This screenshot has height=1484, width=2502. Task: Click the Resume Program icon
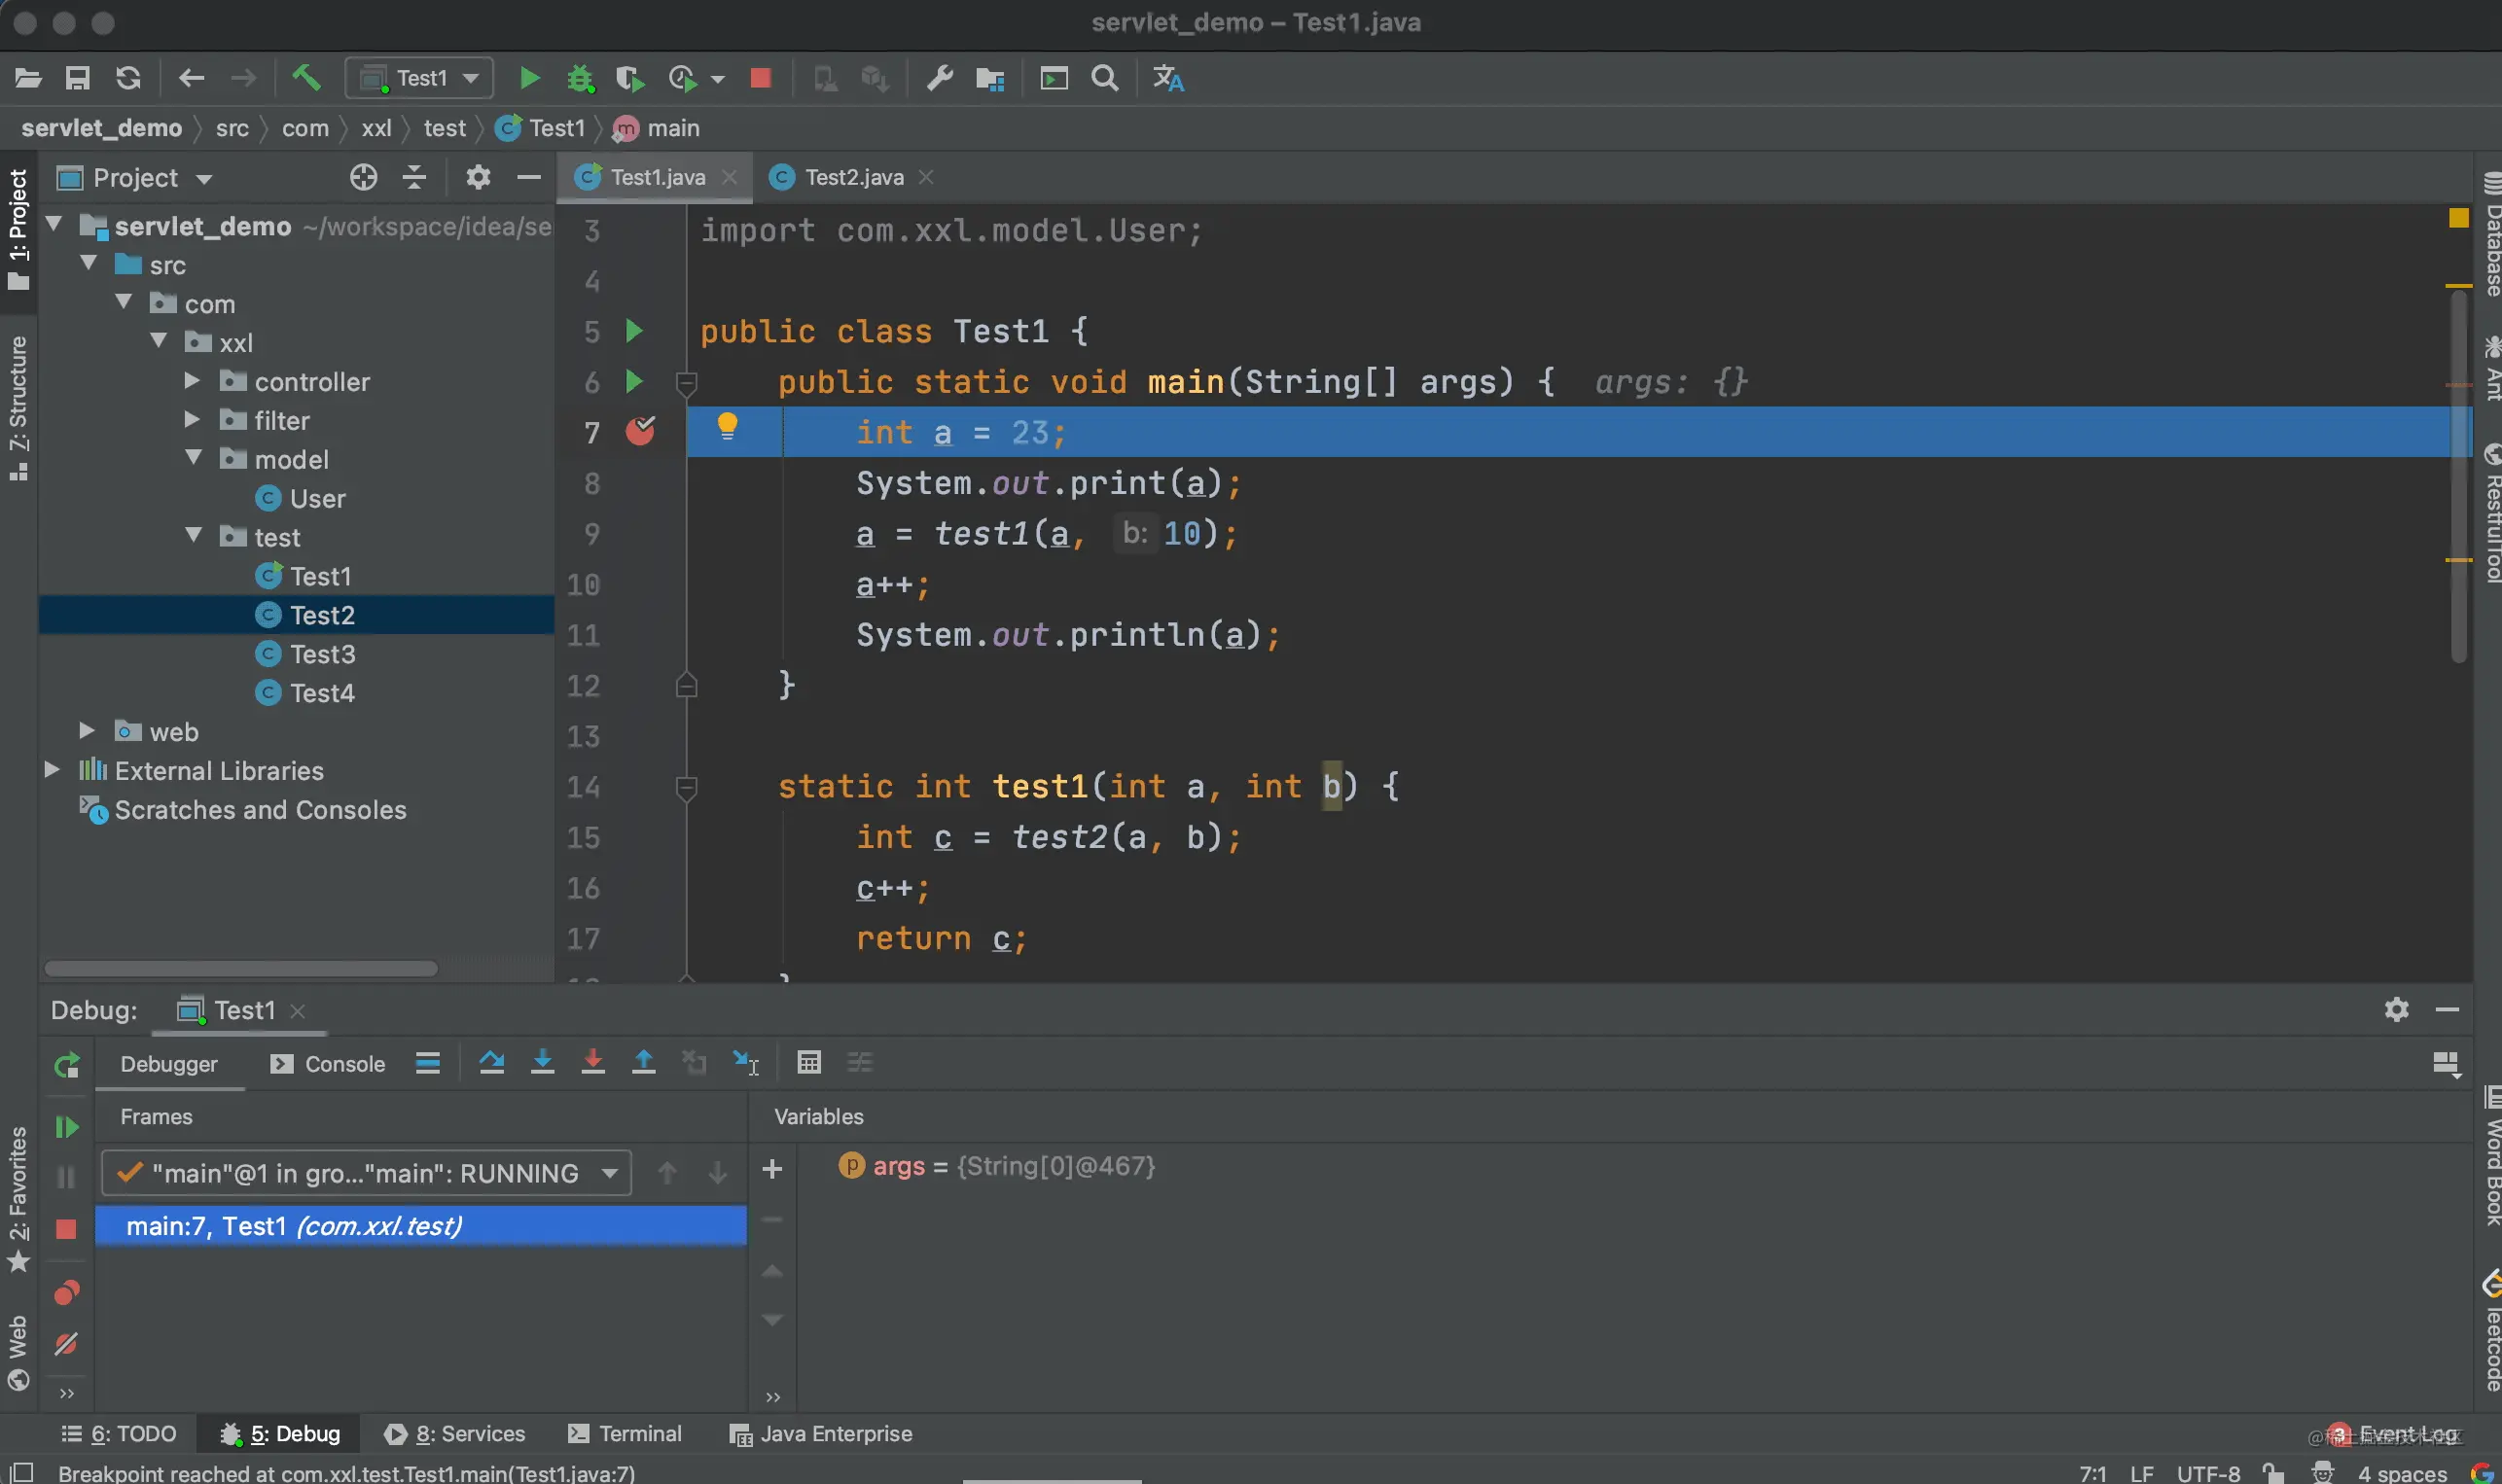coord(66,1127)
